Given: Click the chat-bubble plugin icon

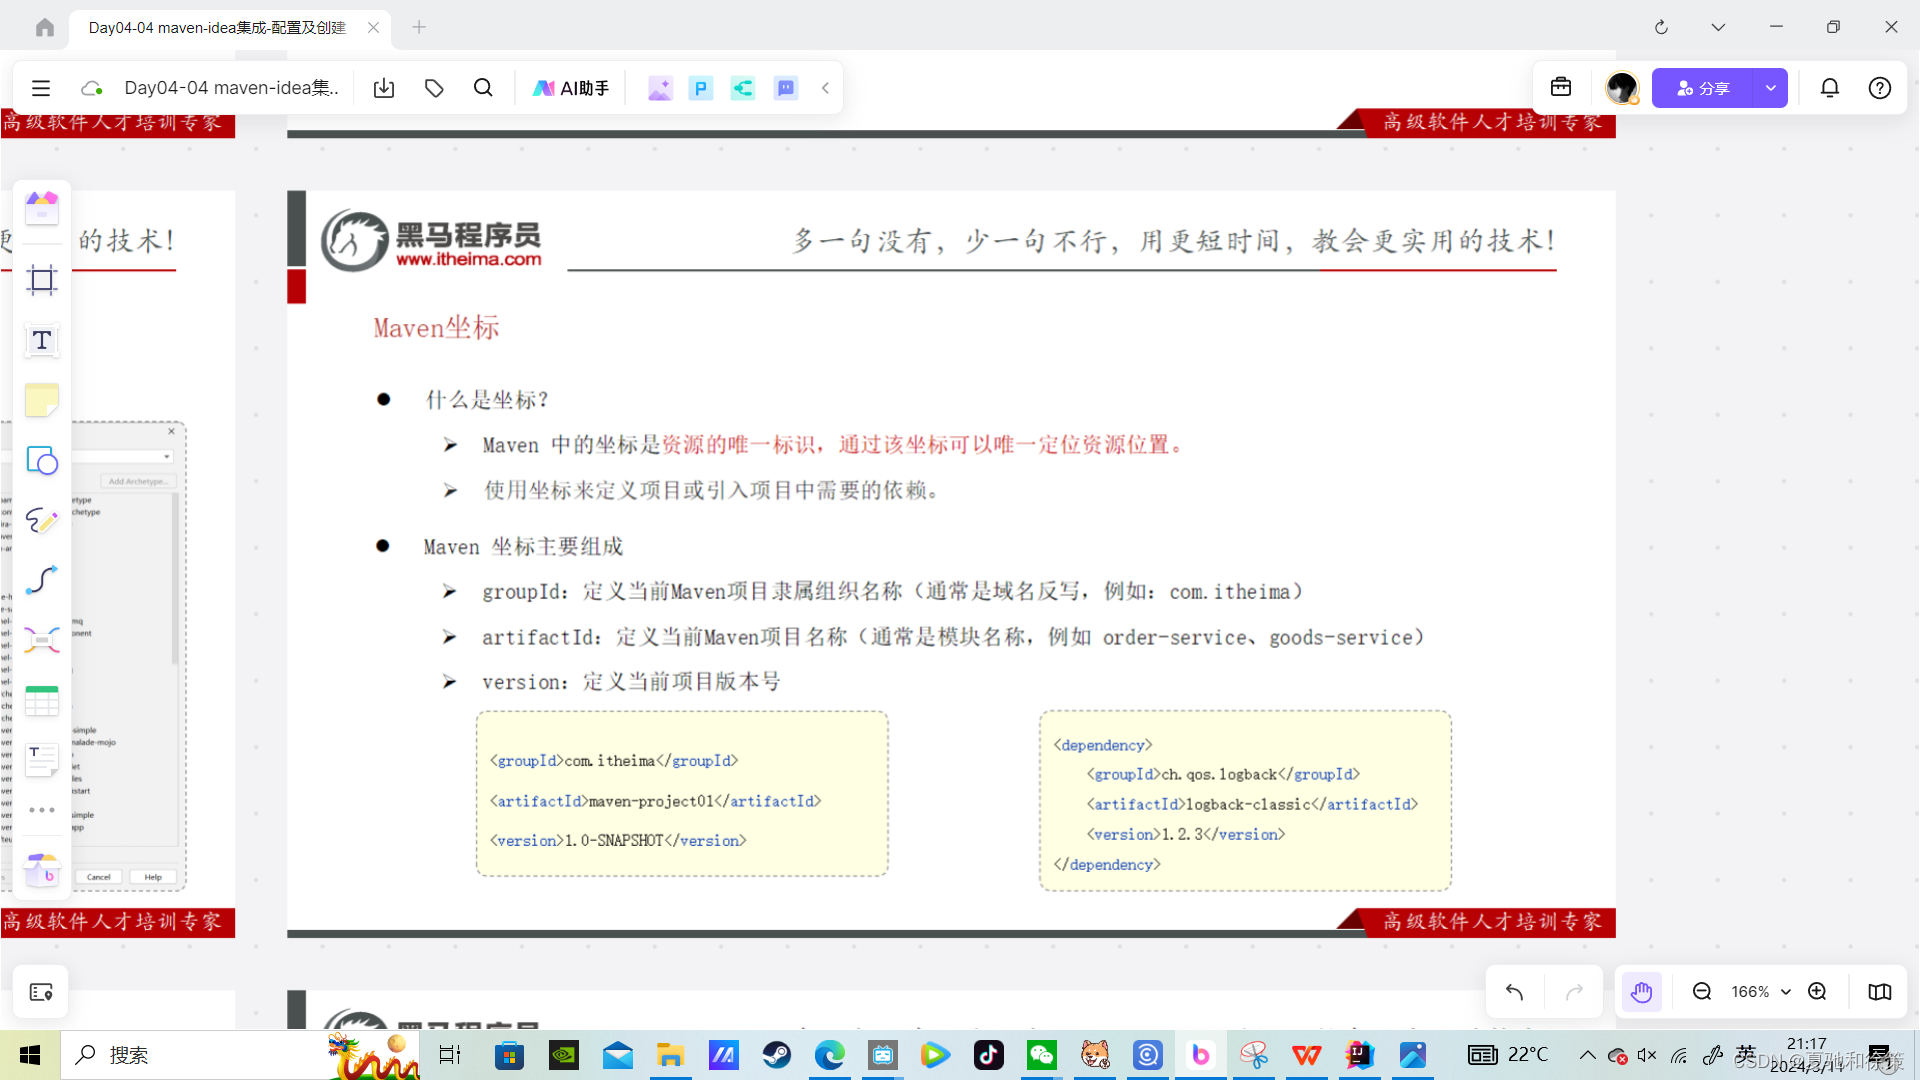Looking at the screenshot, I should click(x=786, y=88).
